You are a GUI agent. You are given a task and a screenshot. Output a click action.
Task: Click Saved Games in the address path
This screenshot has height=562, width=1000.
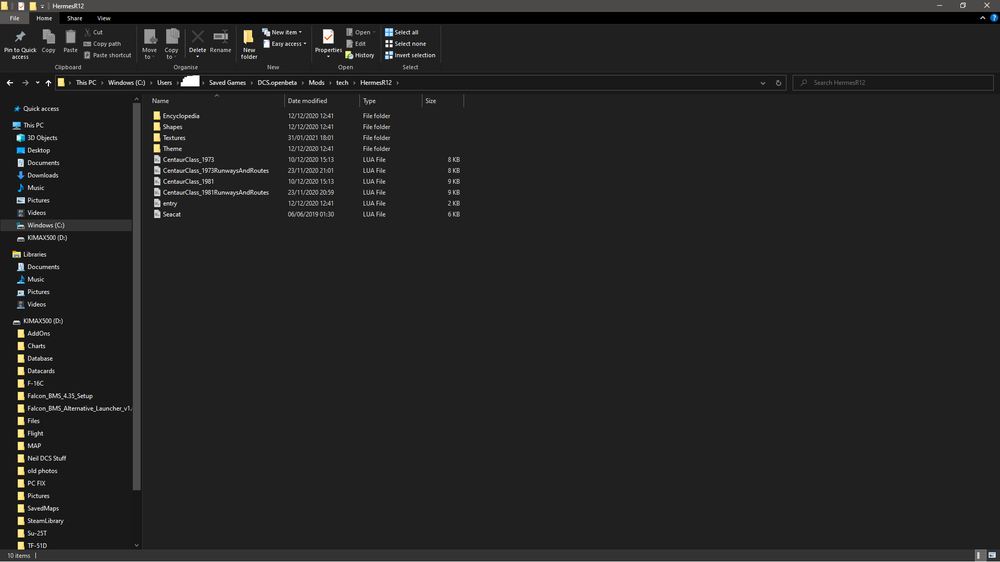pos(227,82)
